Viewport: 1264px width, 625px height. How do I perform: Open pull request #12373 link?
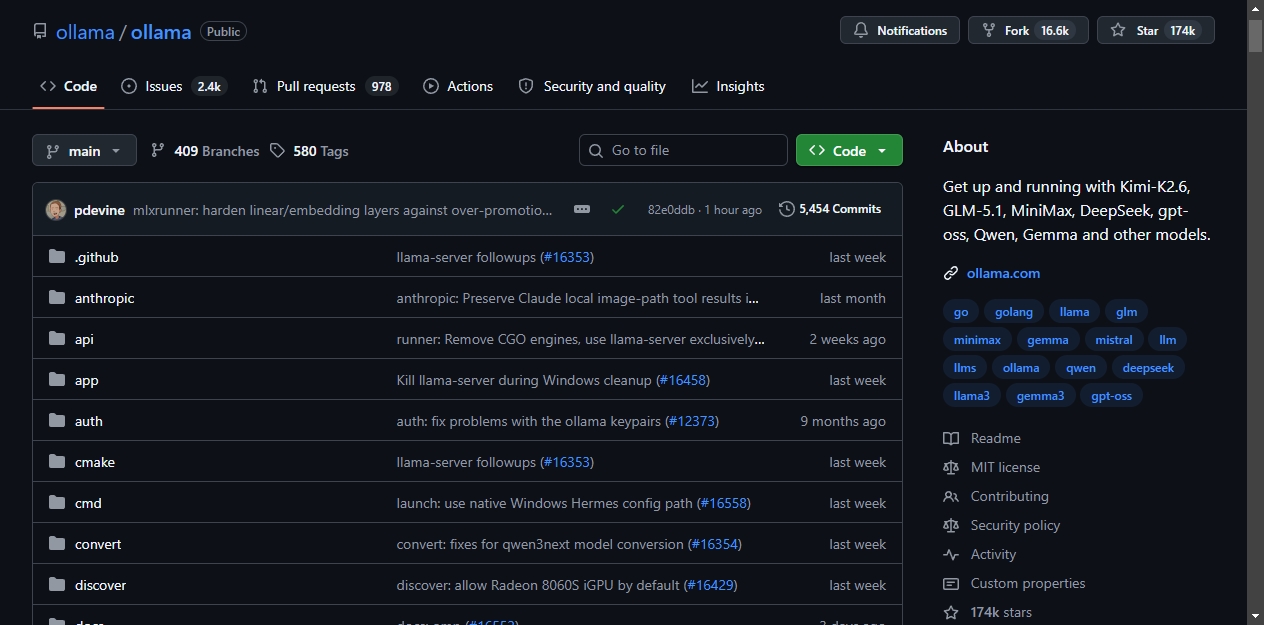(x=692, y=421)
